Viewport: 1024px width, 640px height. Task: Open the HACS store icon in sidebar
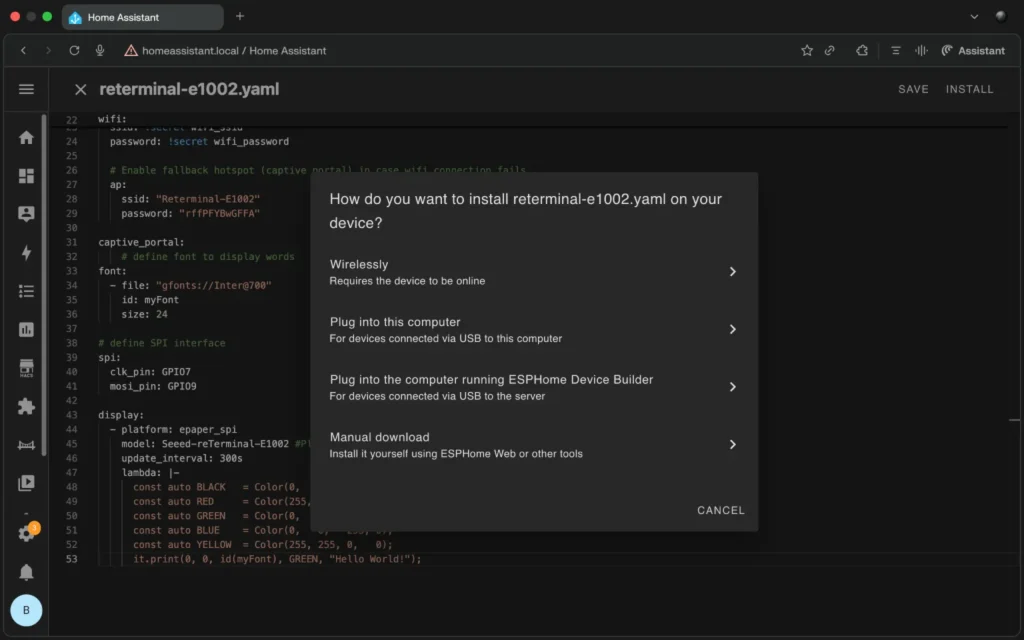(26, 368)
